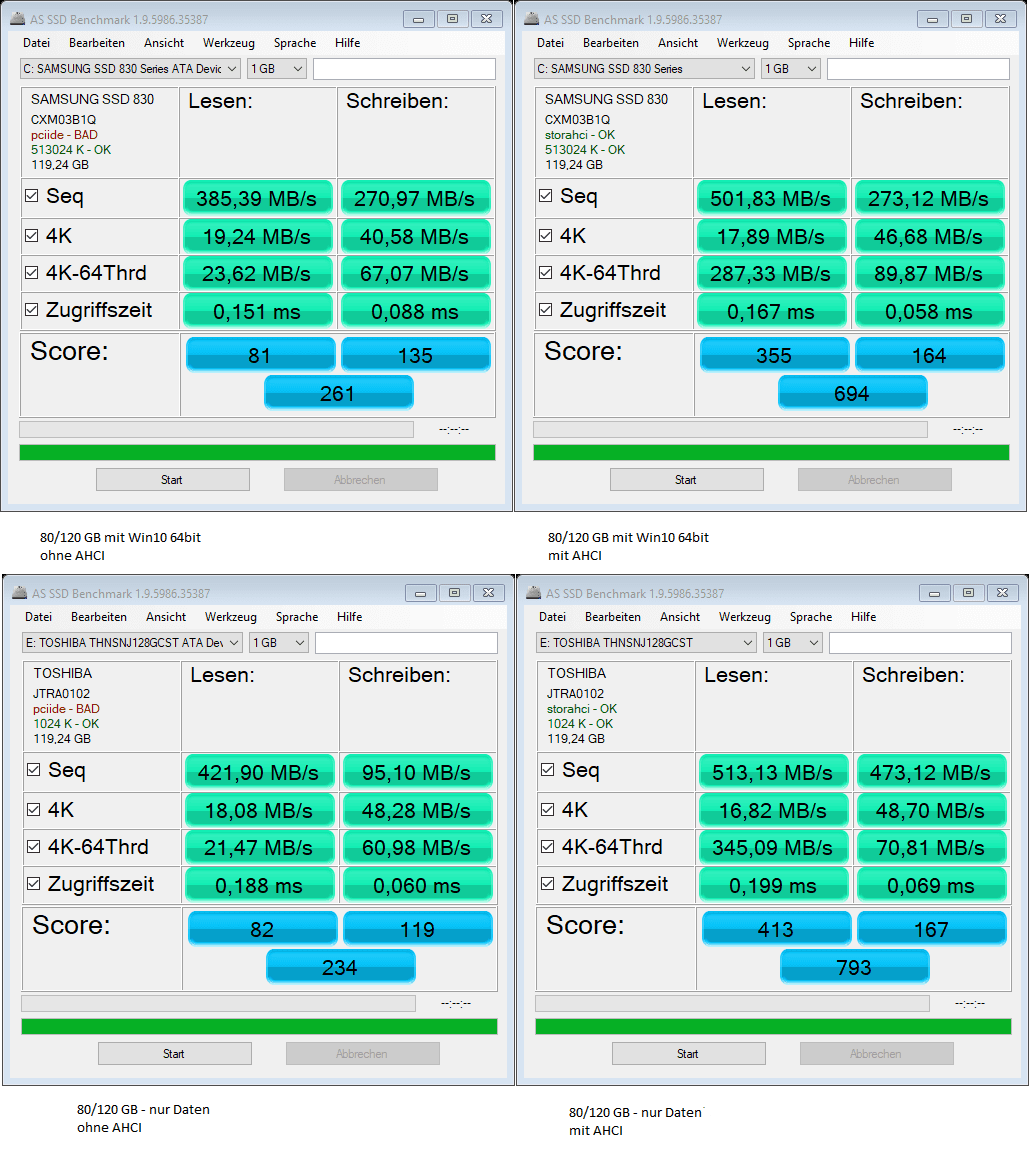Click the 95,10 MB/s Seq write result
Image resolution: width=1030 pixels, height=1152 pixels.
click(417, 772)
